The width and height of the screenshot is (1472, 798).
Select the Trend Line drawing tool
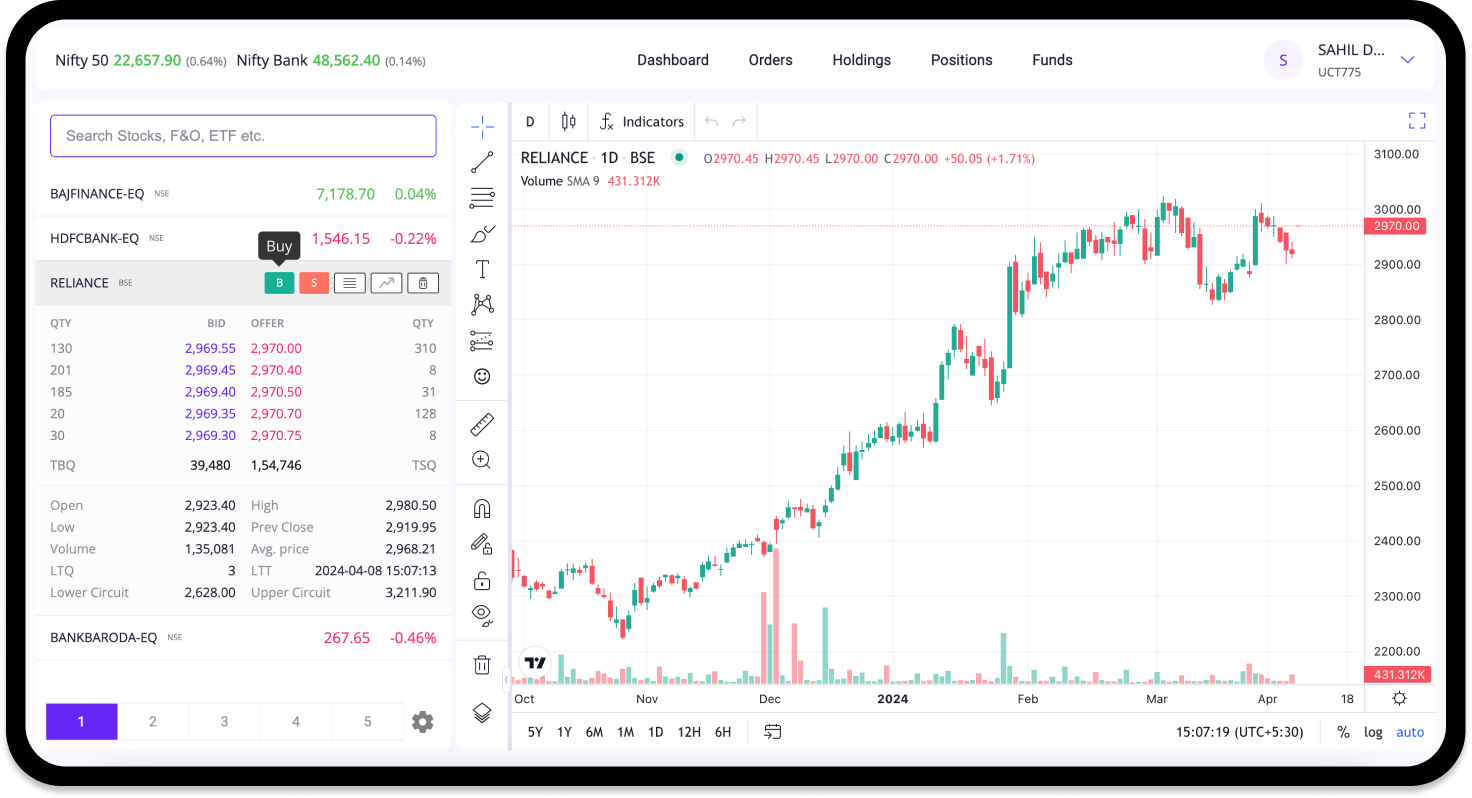pyautogui.click(x=481, y=161)
